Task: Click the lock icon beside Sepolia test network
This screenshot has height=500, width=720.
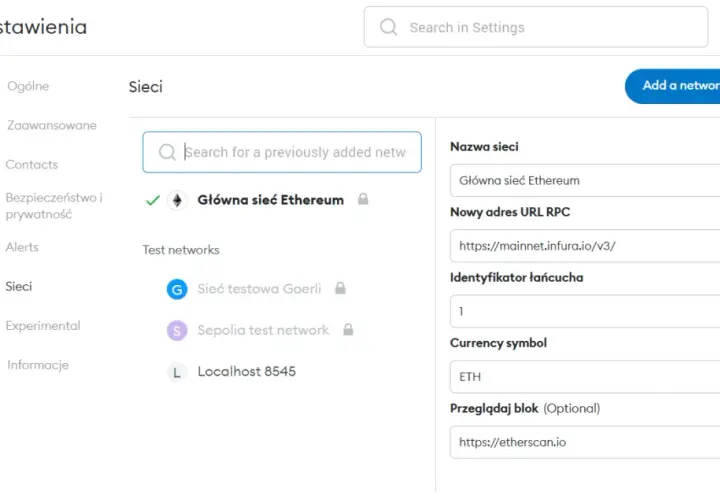Action: [x=348, y=329]
